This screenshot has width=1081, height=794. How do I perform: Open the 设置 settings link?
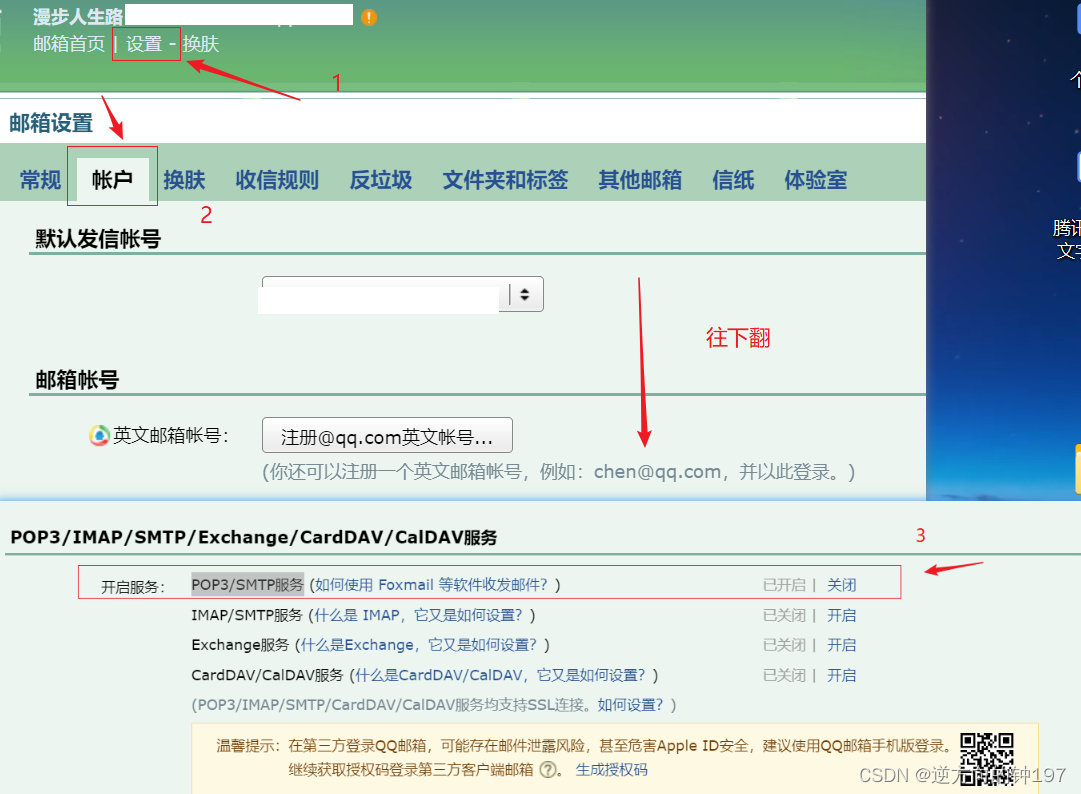tap(144, 44)
